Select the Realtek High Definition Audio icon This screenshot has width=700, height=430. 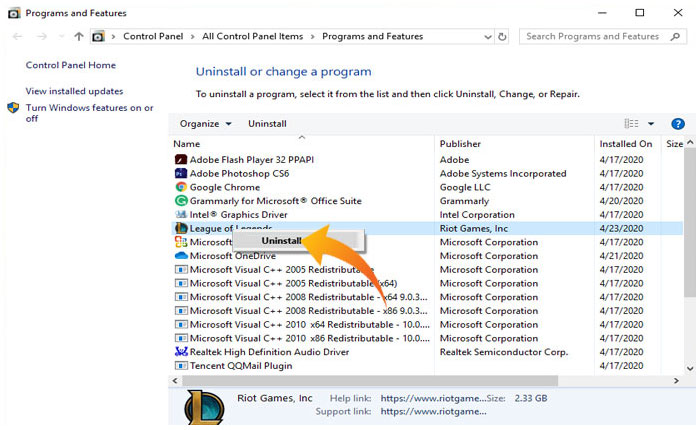(181, 352)
